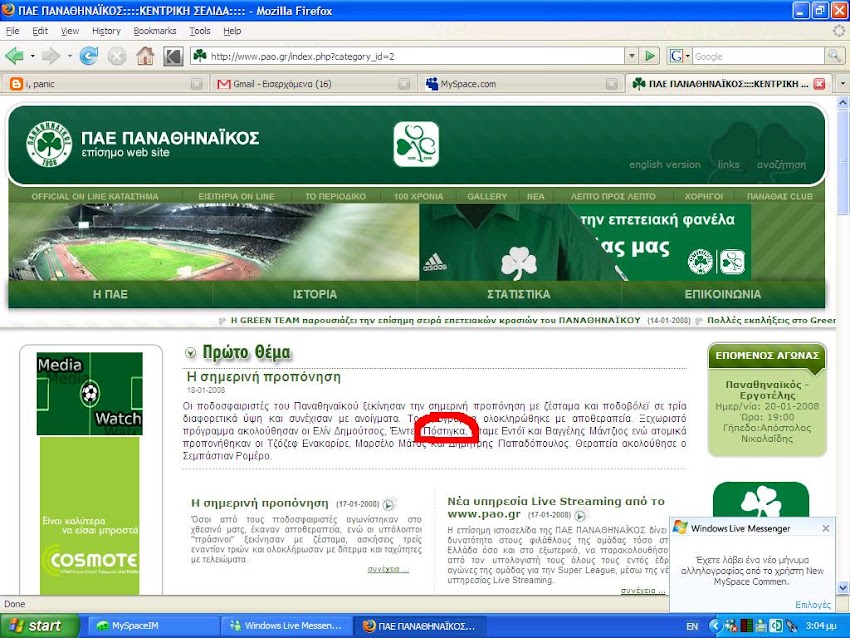Go to the browser Home icon
This screenshot has height=638, width=850.
tap(145, 56)
